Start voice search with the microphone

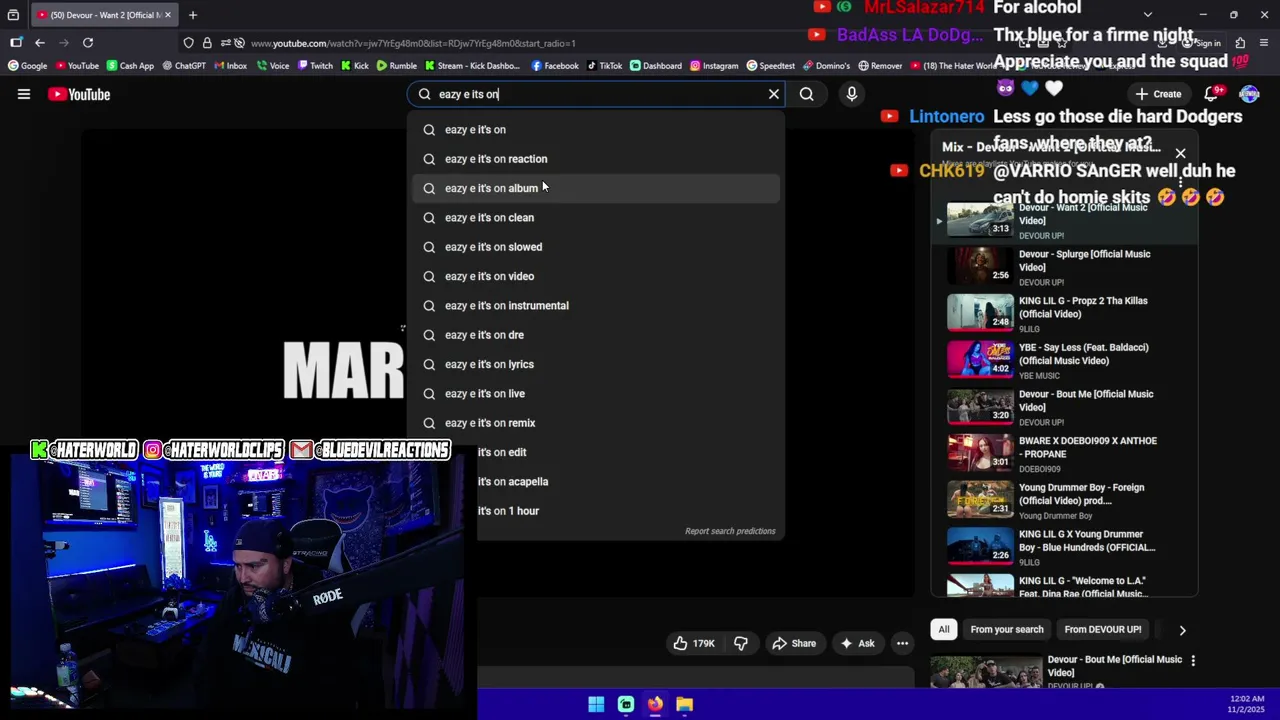tap(852, 94)
